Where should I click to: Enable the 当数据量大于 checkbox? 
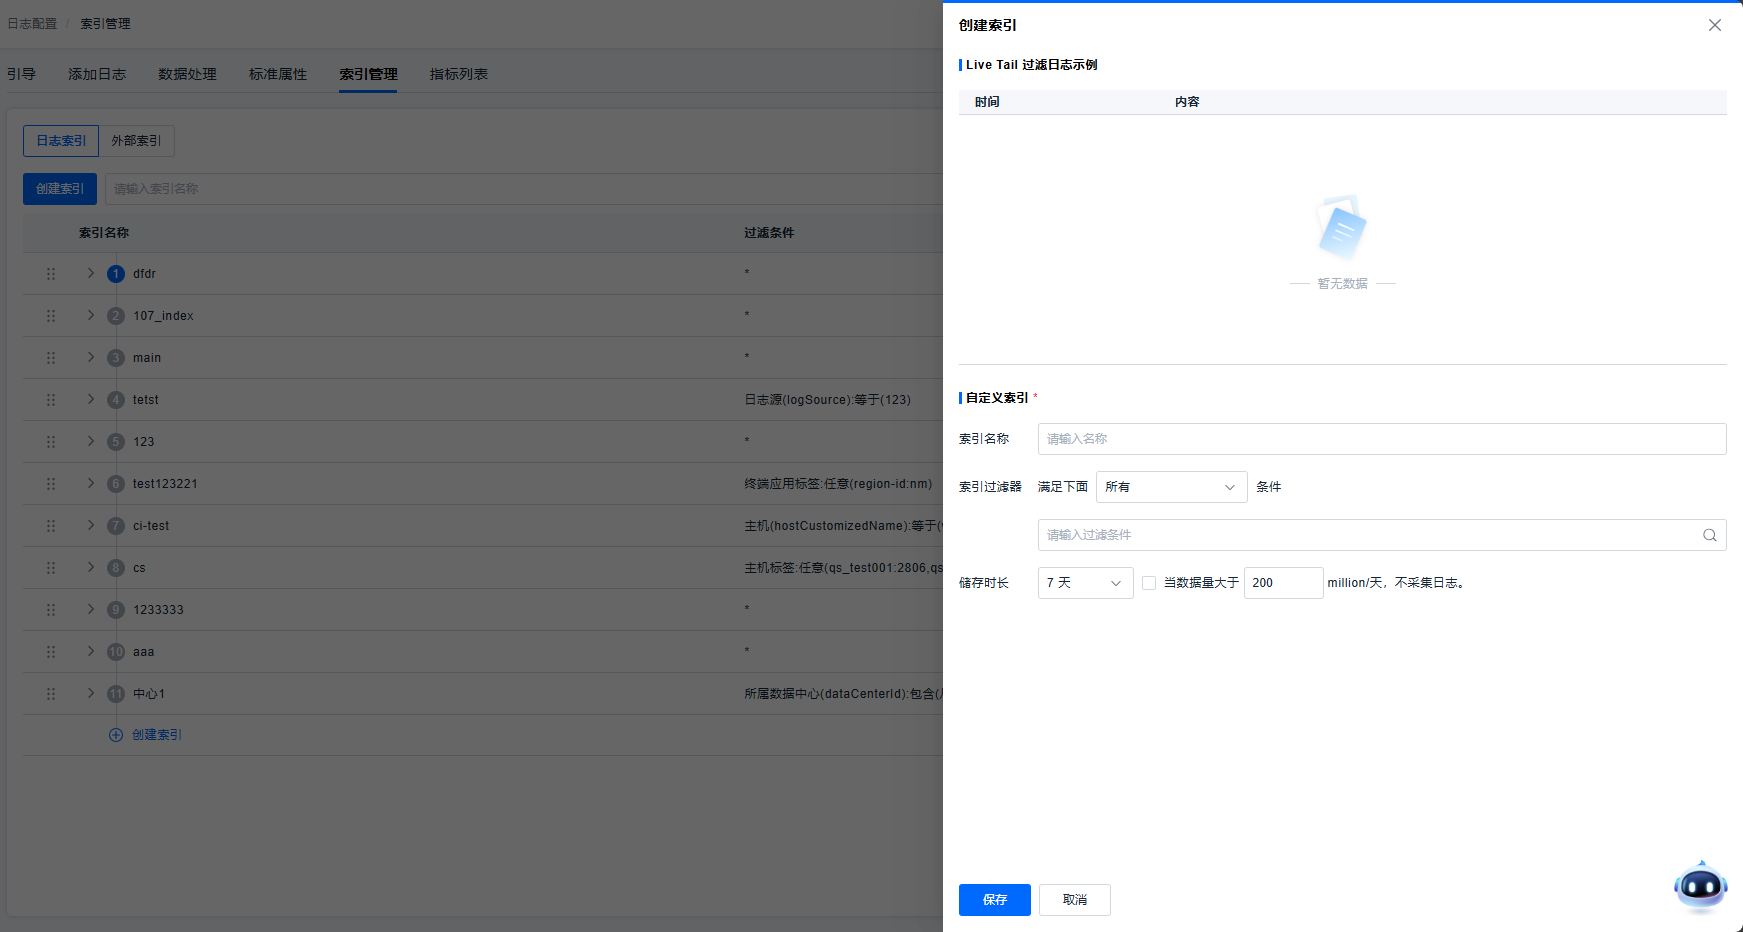pyautogui.click(x=1149, y=583)
